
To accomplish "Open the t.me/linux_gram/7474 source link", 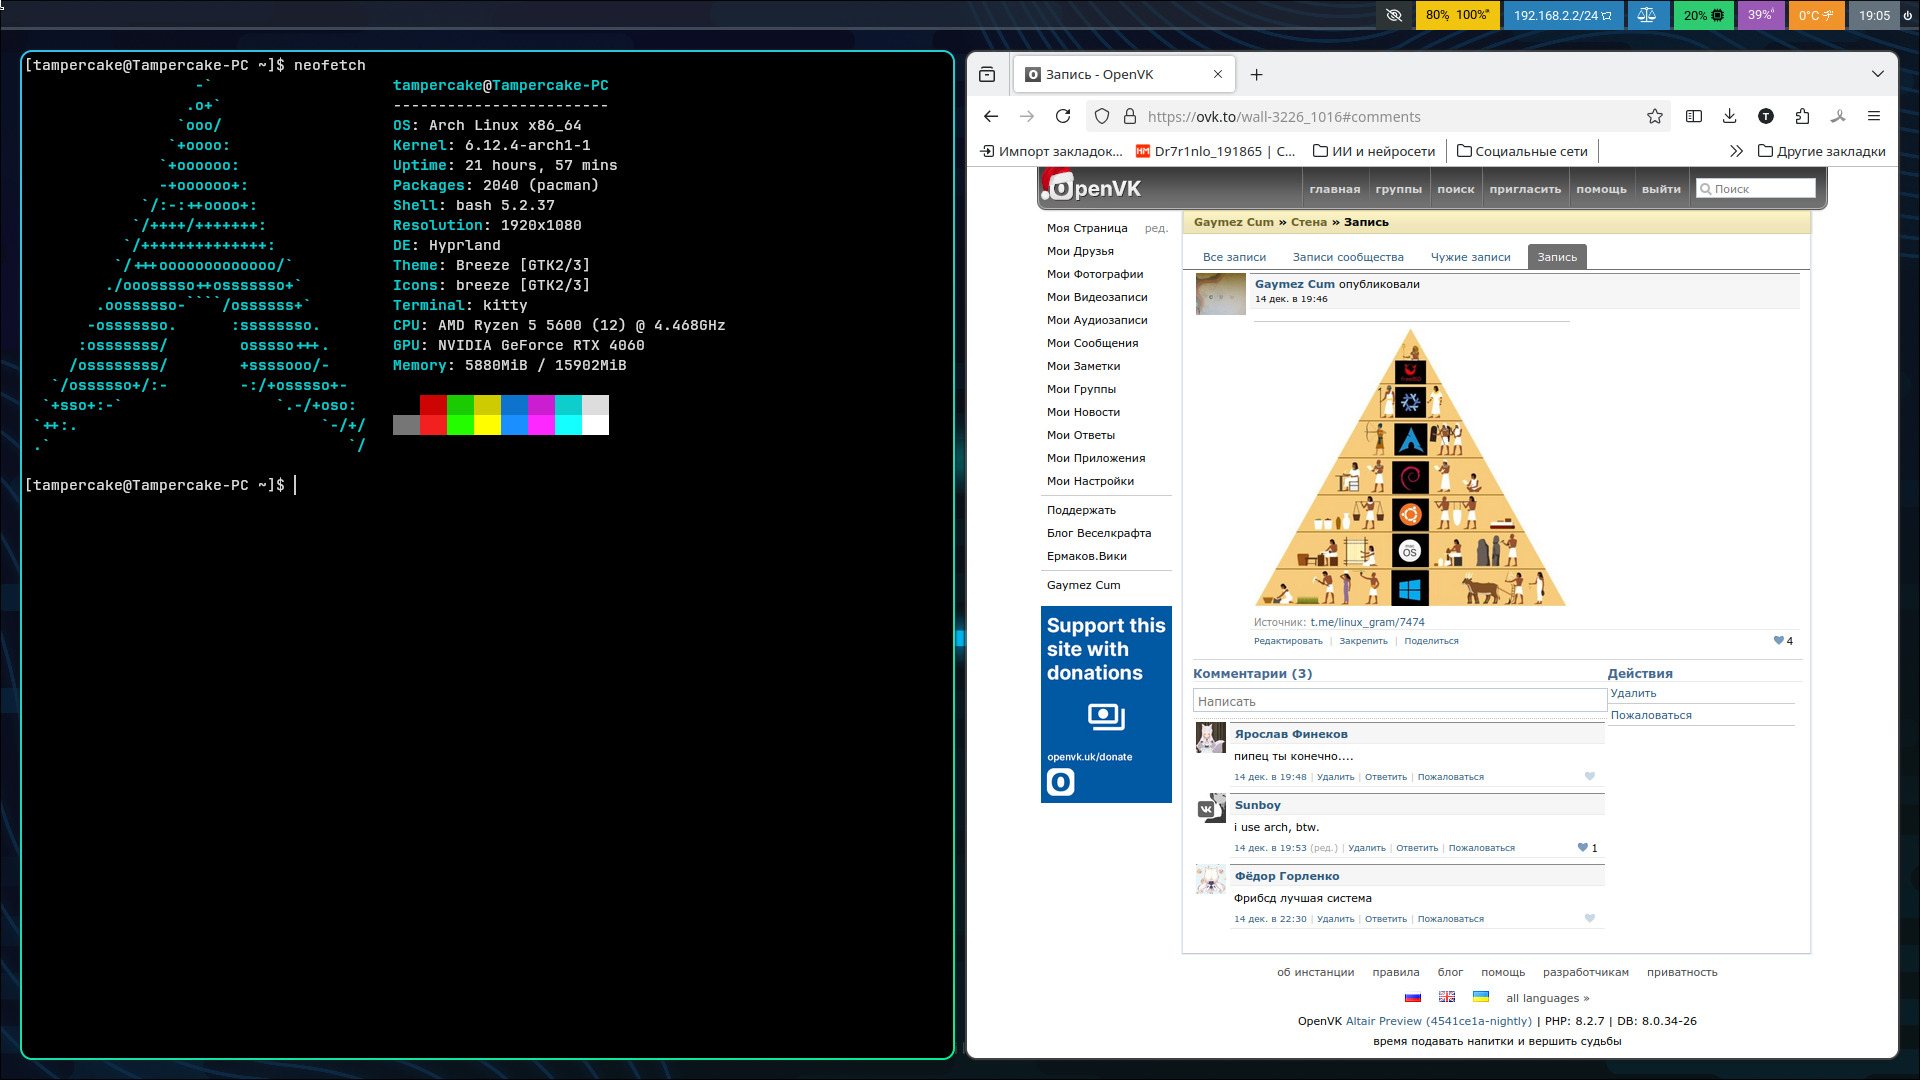I will click(x=1367, y=622).
